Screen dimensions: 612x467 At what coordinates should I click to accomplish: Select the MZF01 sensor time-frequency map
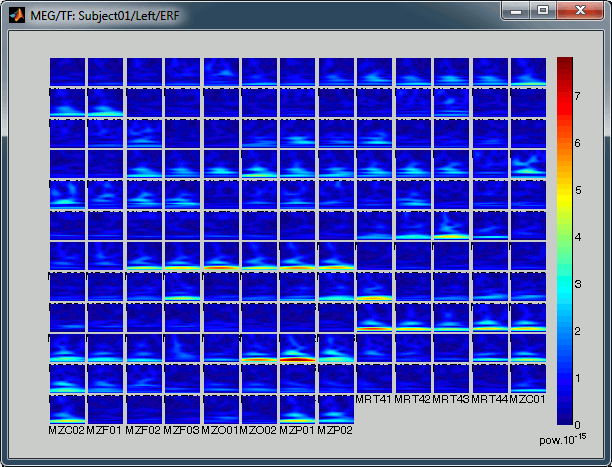tap(105, 408)
